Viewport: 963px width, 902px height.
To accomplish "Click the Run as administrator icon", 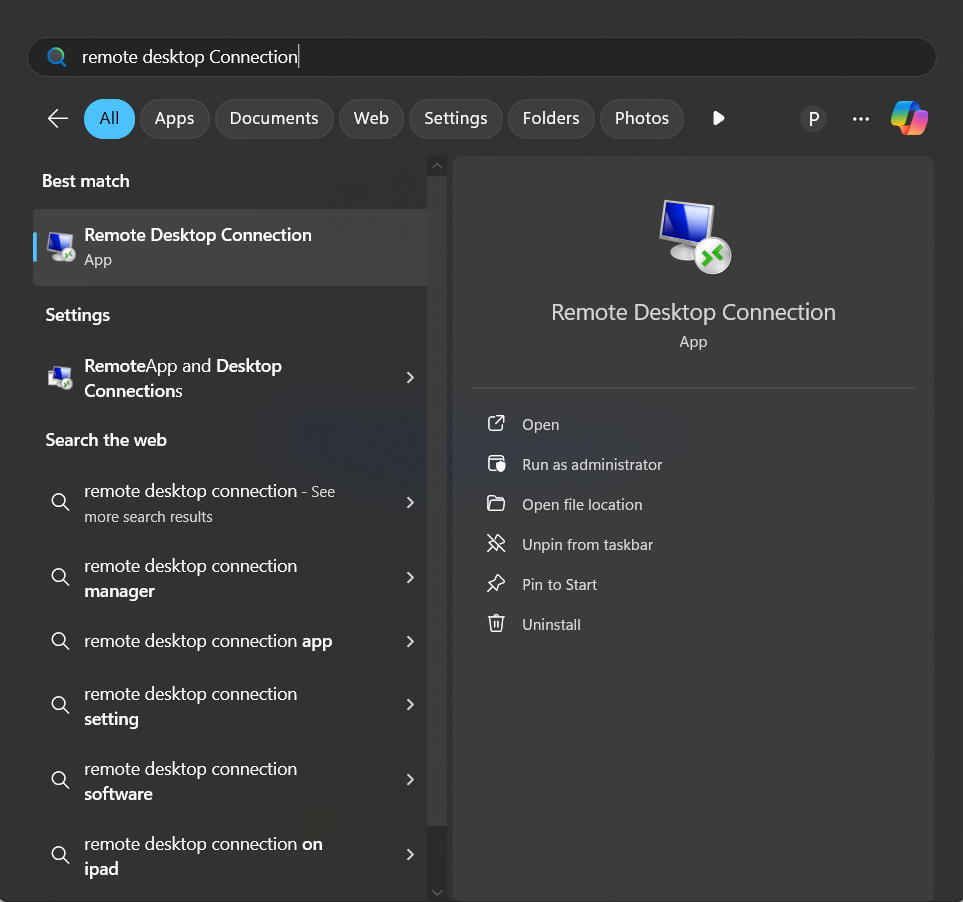I will tap(496, 464).
